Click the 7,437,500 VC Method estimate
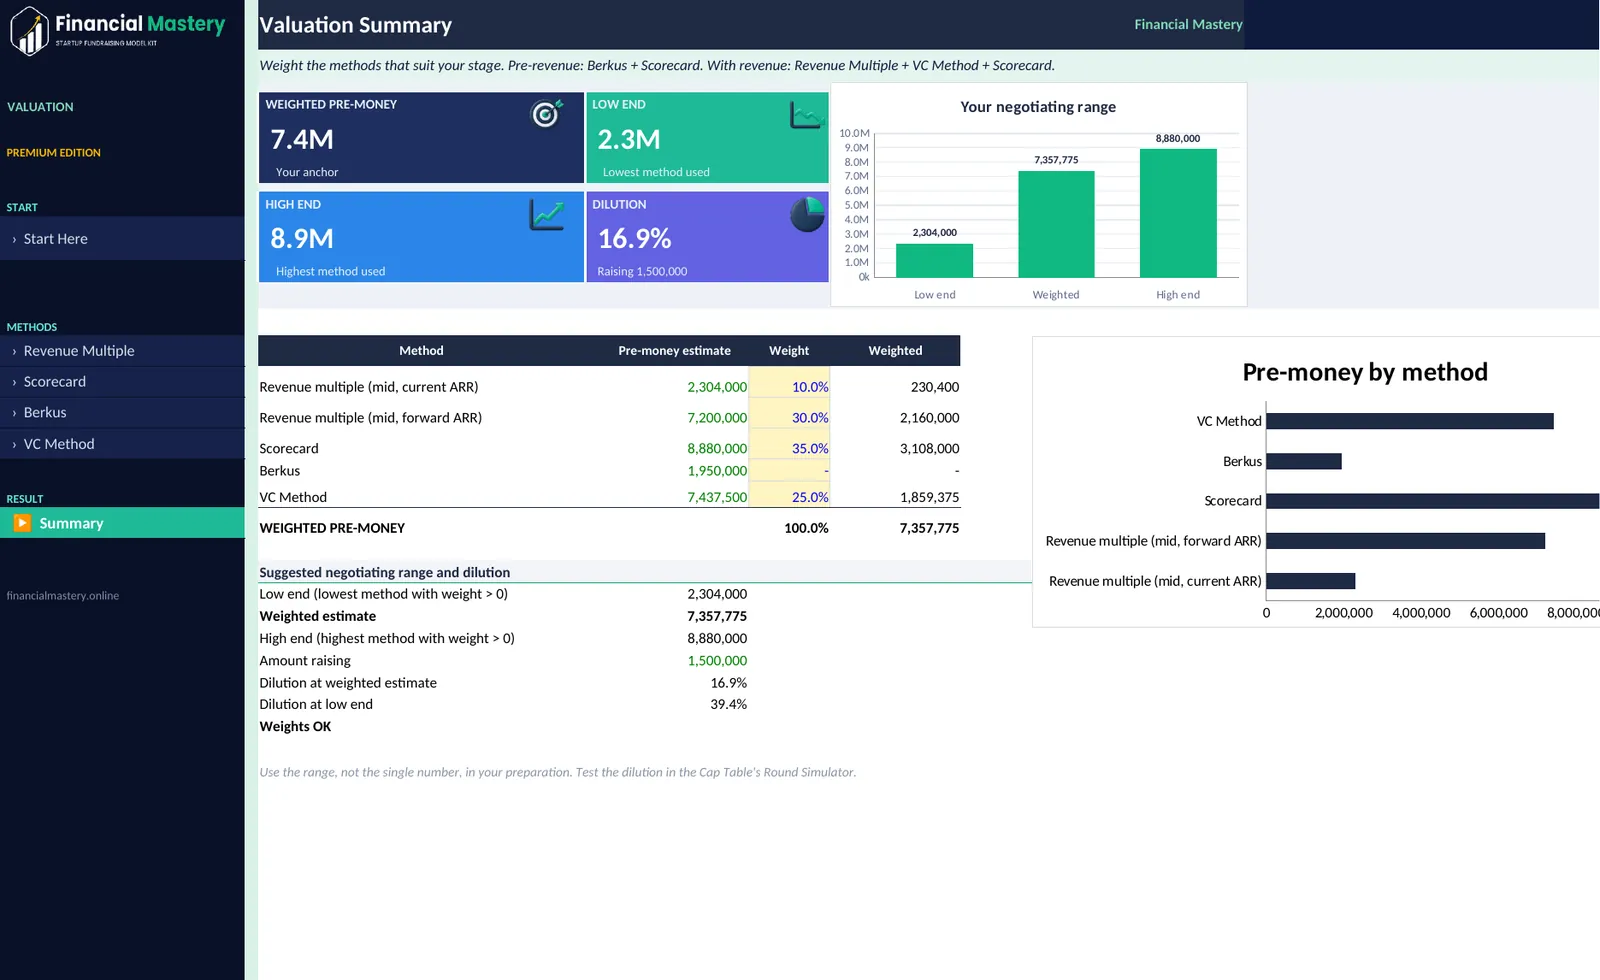The image size is (1600, 980). pos(717,497)
